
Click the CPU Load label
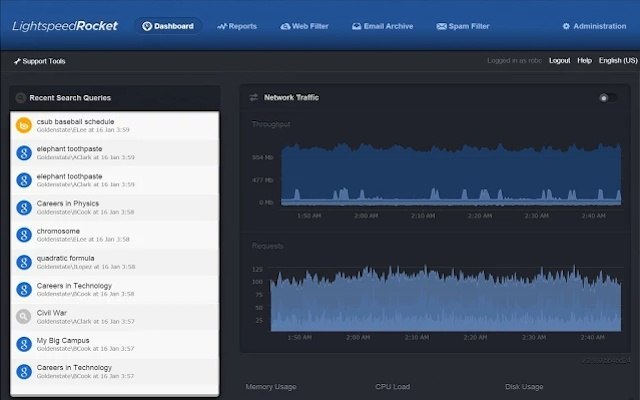point(393,387)
